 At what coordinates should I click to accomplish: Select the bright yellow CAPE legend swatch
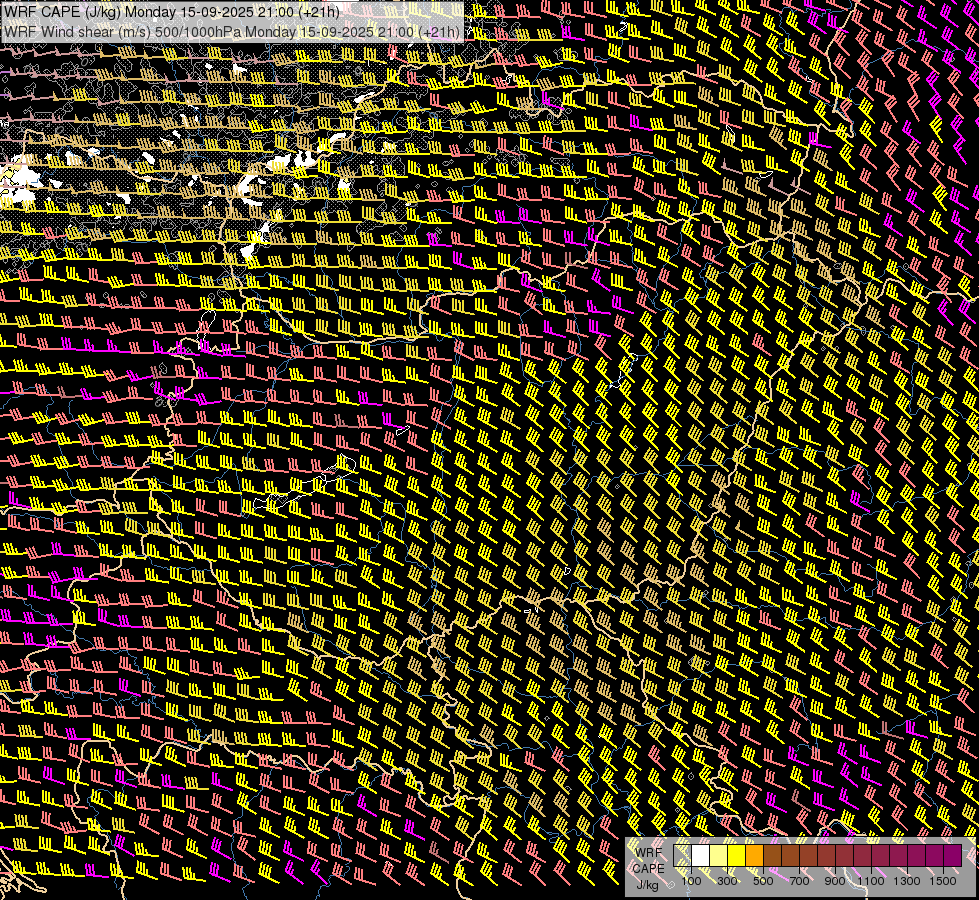737,855
